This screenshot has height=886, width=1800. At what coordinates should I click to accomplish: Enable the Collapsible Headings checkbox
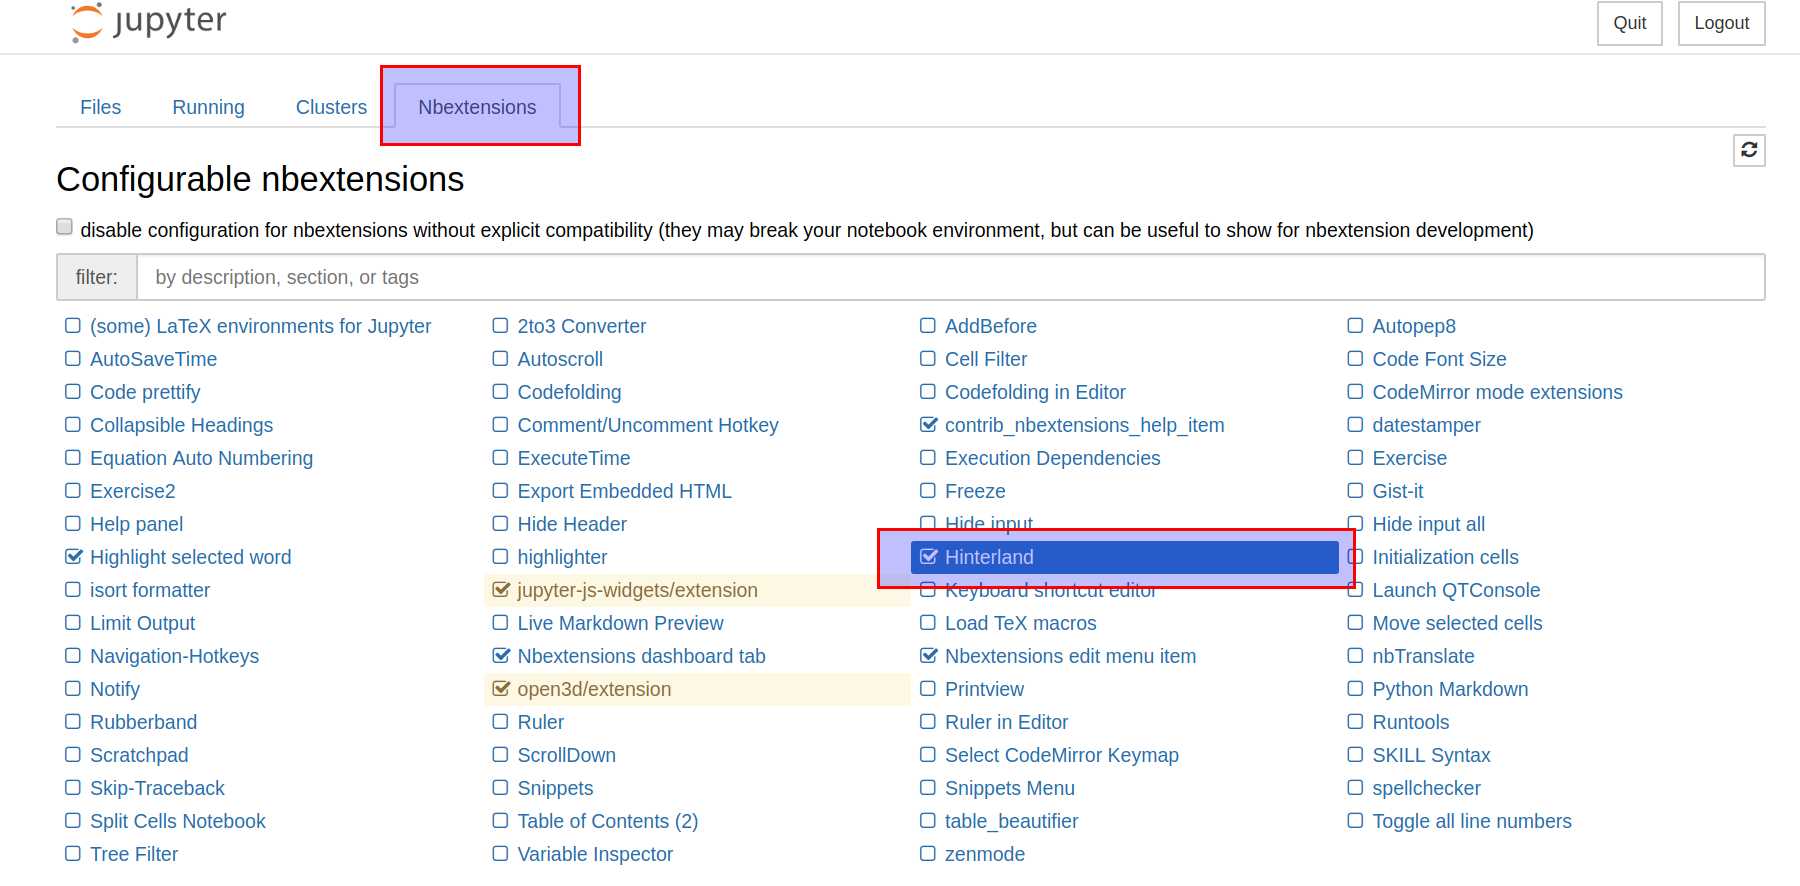73,425
